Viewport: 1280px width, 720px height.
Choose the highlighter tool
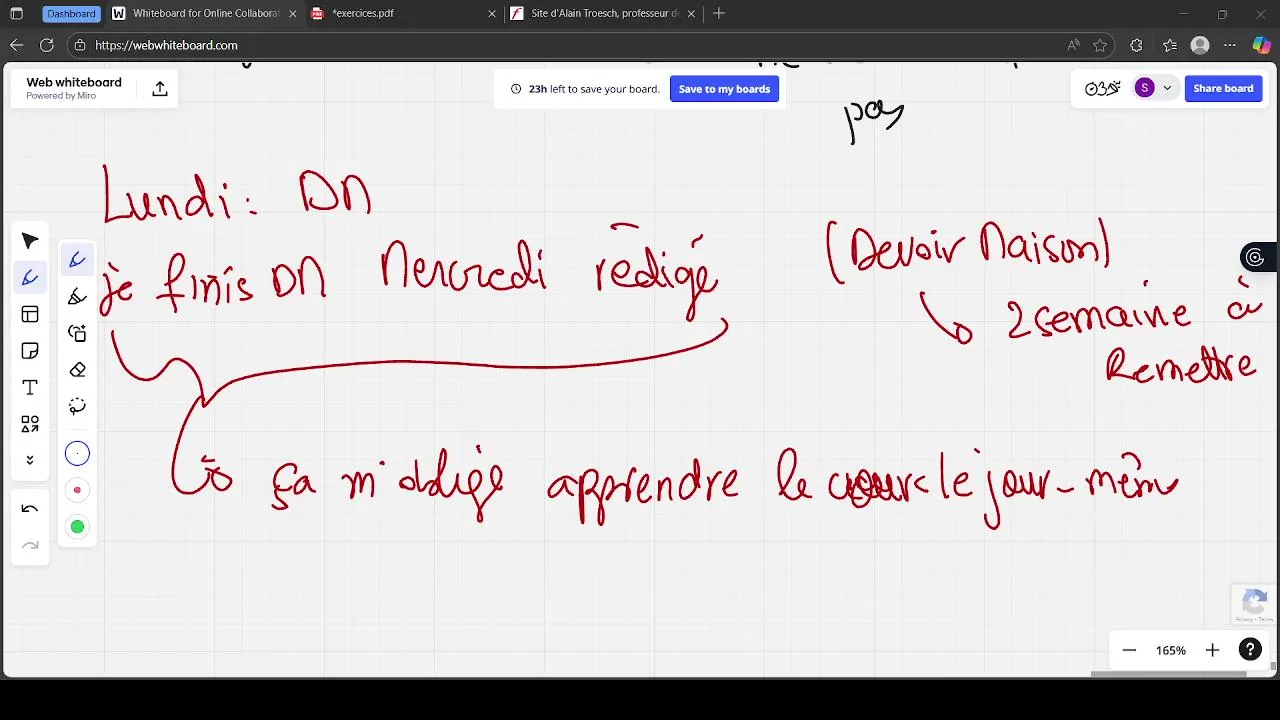pos(77,297)
